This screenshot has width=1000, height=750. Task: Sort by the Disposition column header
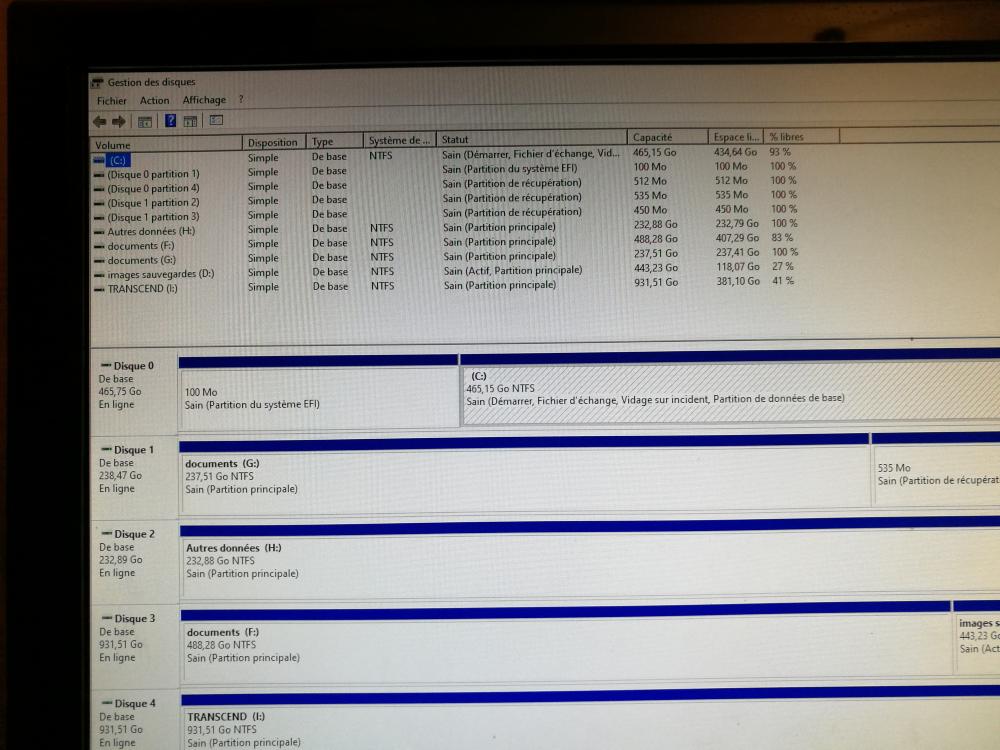pos(274,142)
